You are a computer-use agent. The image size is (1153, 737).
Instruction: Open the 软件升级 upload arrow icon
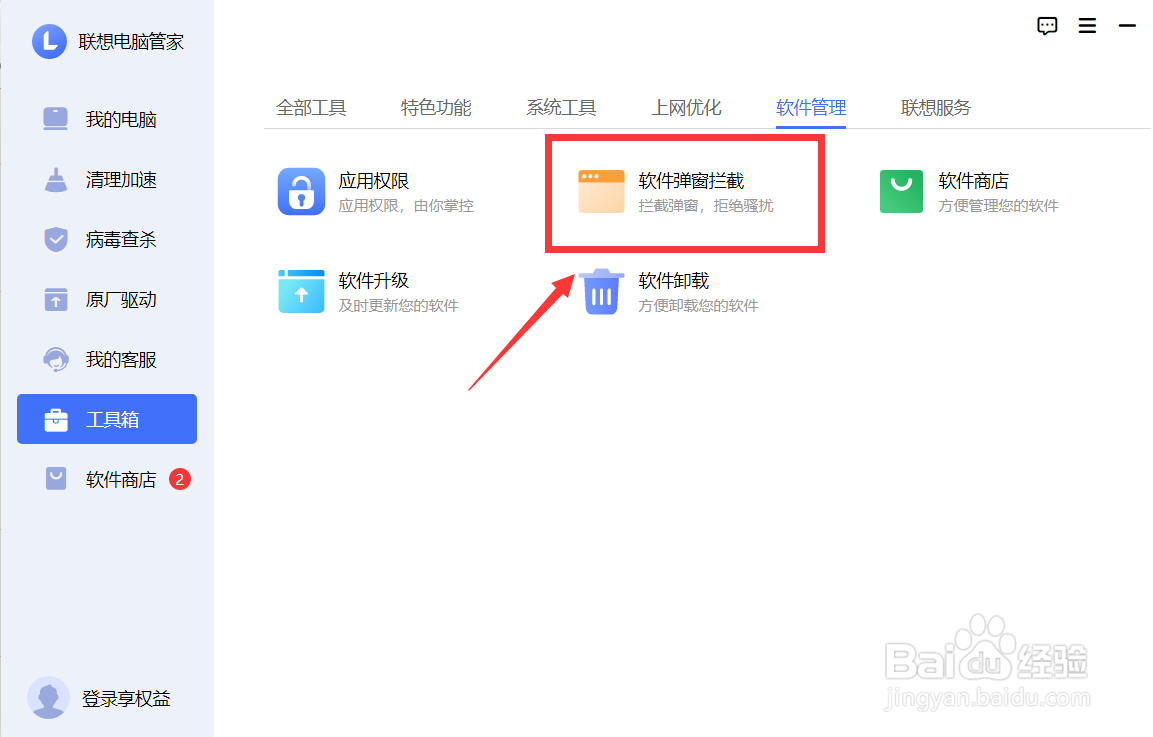(x=301, y=291)
